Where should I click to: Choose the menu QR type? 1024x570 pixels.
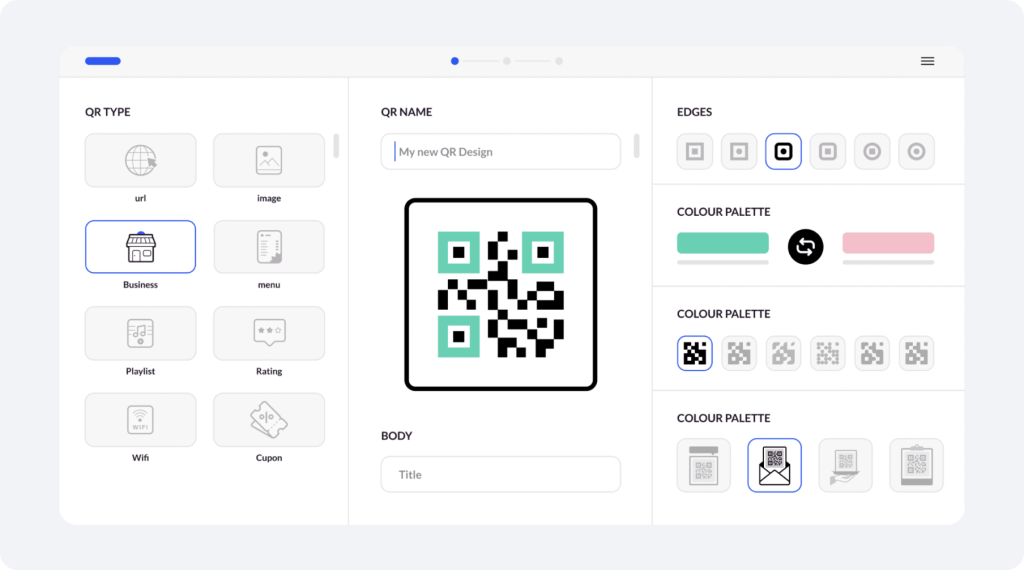tap(269, 247)
